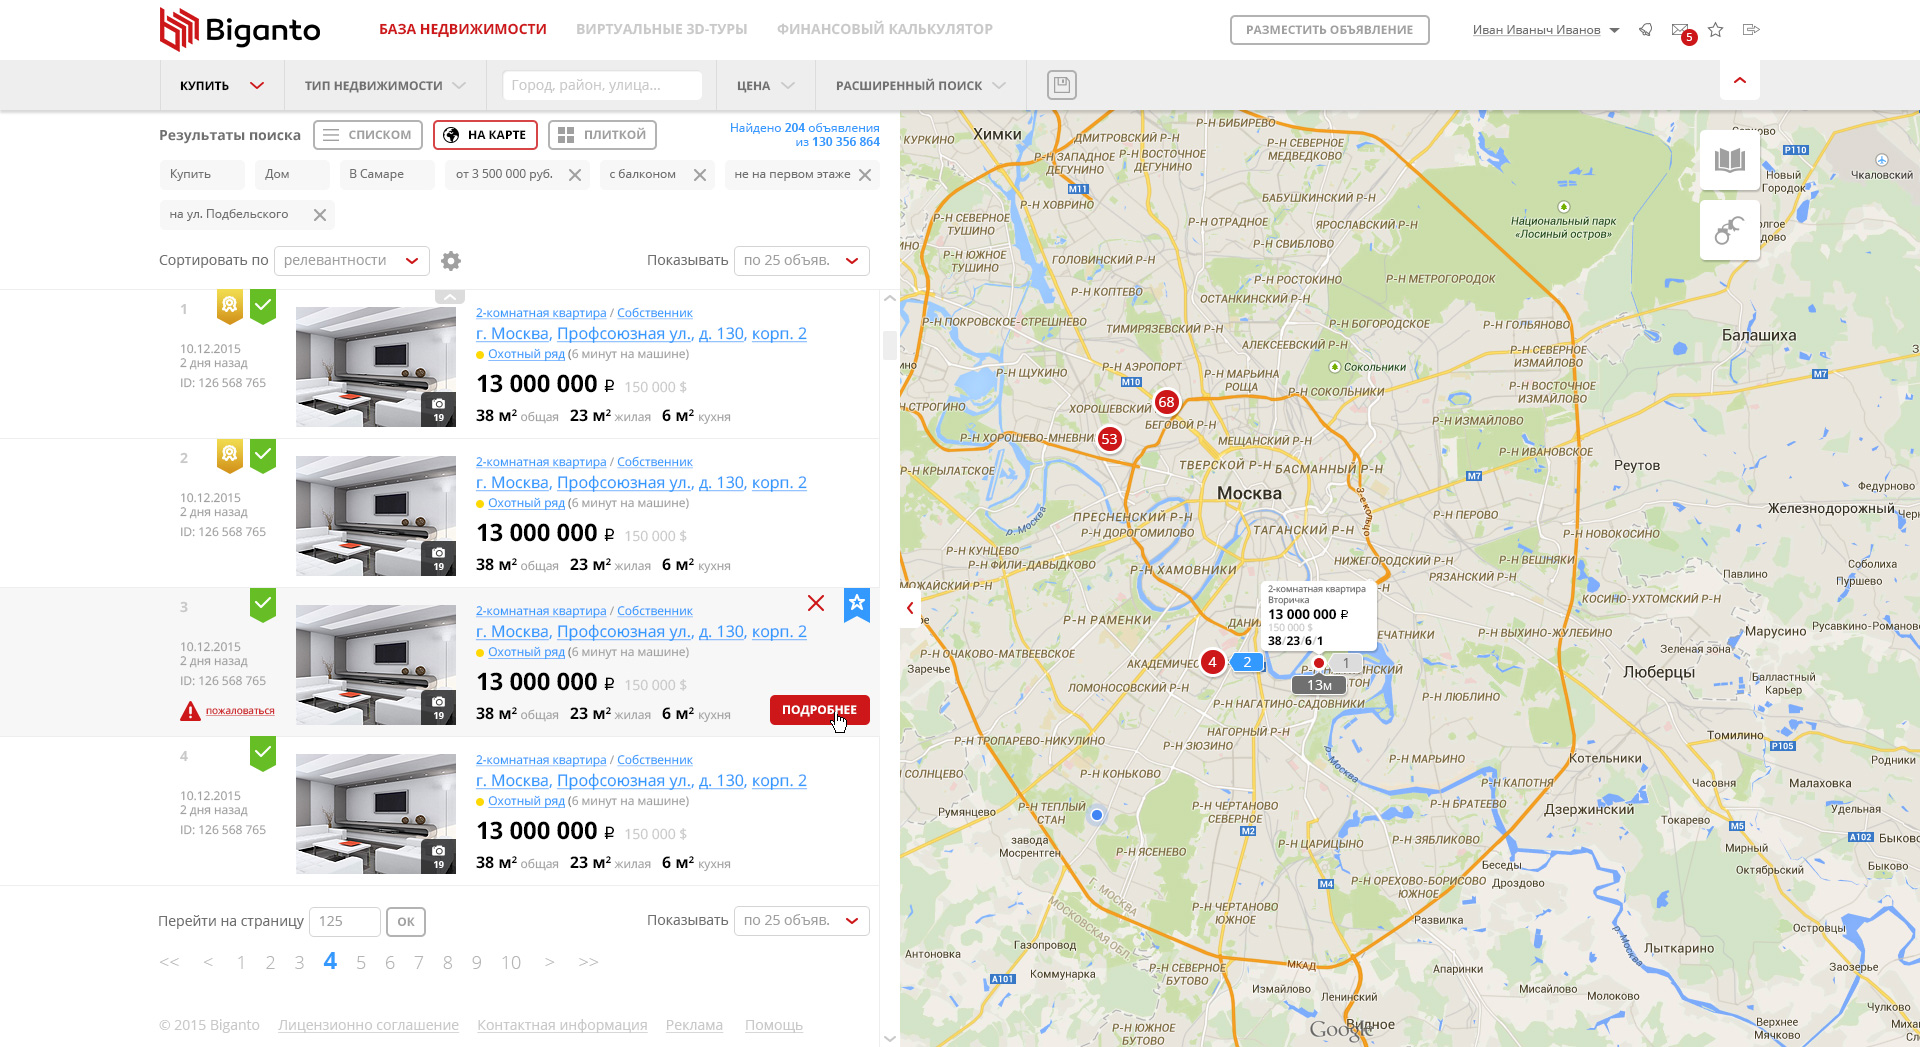The image size is (1920, 1047).
Task: Open the map legend book icon
Action: tap(1730, 160)
